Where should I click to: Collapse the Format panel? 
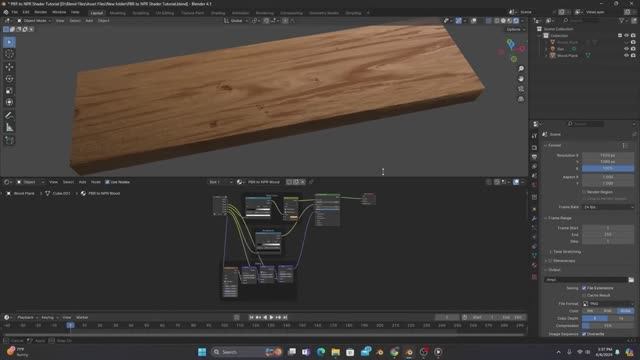click(x=553, y=145)
